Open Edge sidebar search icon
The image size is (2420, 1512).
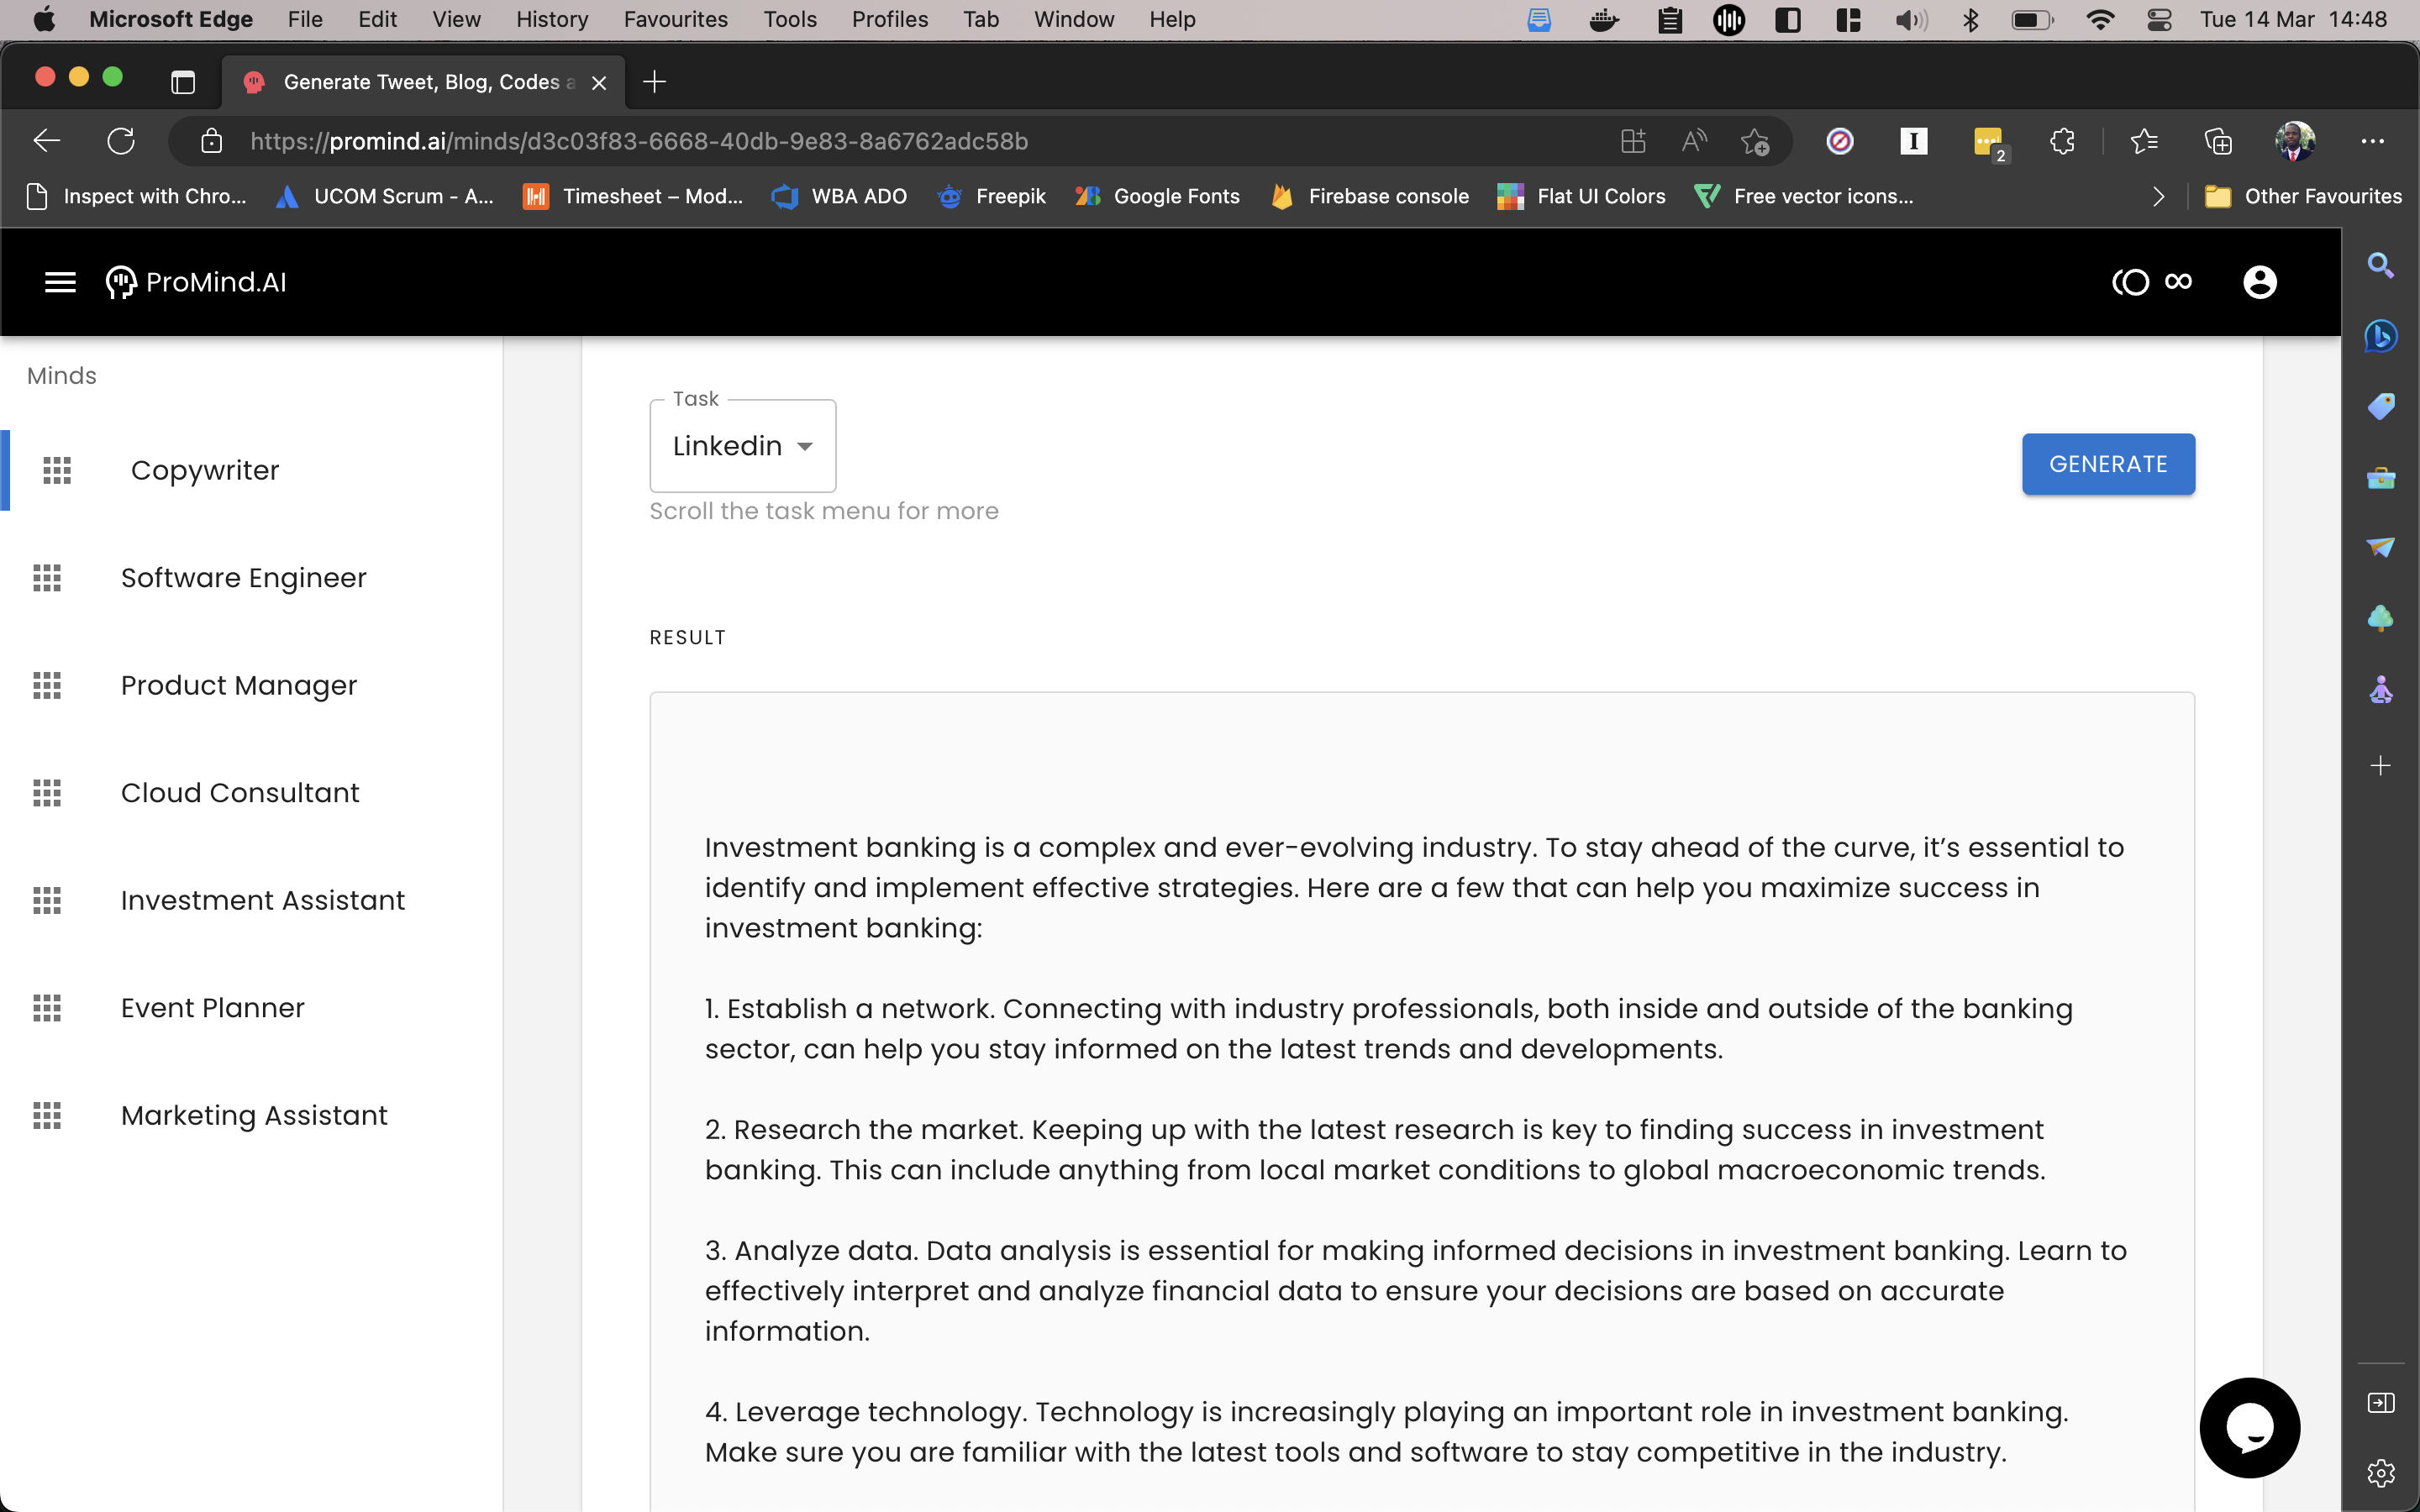tap(2380, 265)
